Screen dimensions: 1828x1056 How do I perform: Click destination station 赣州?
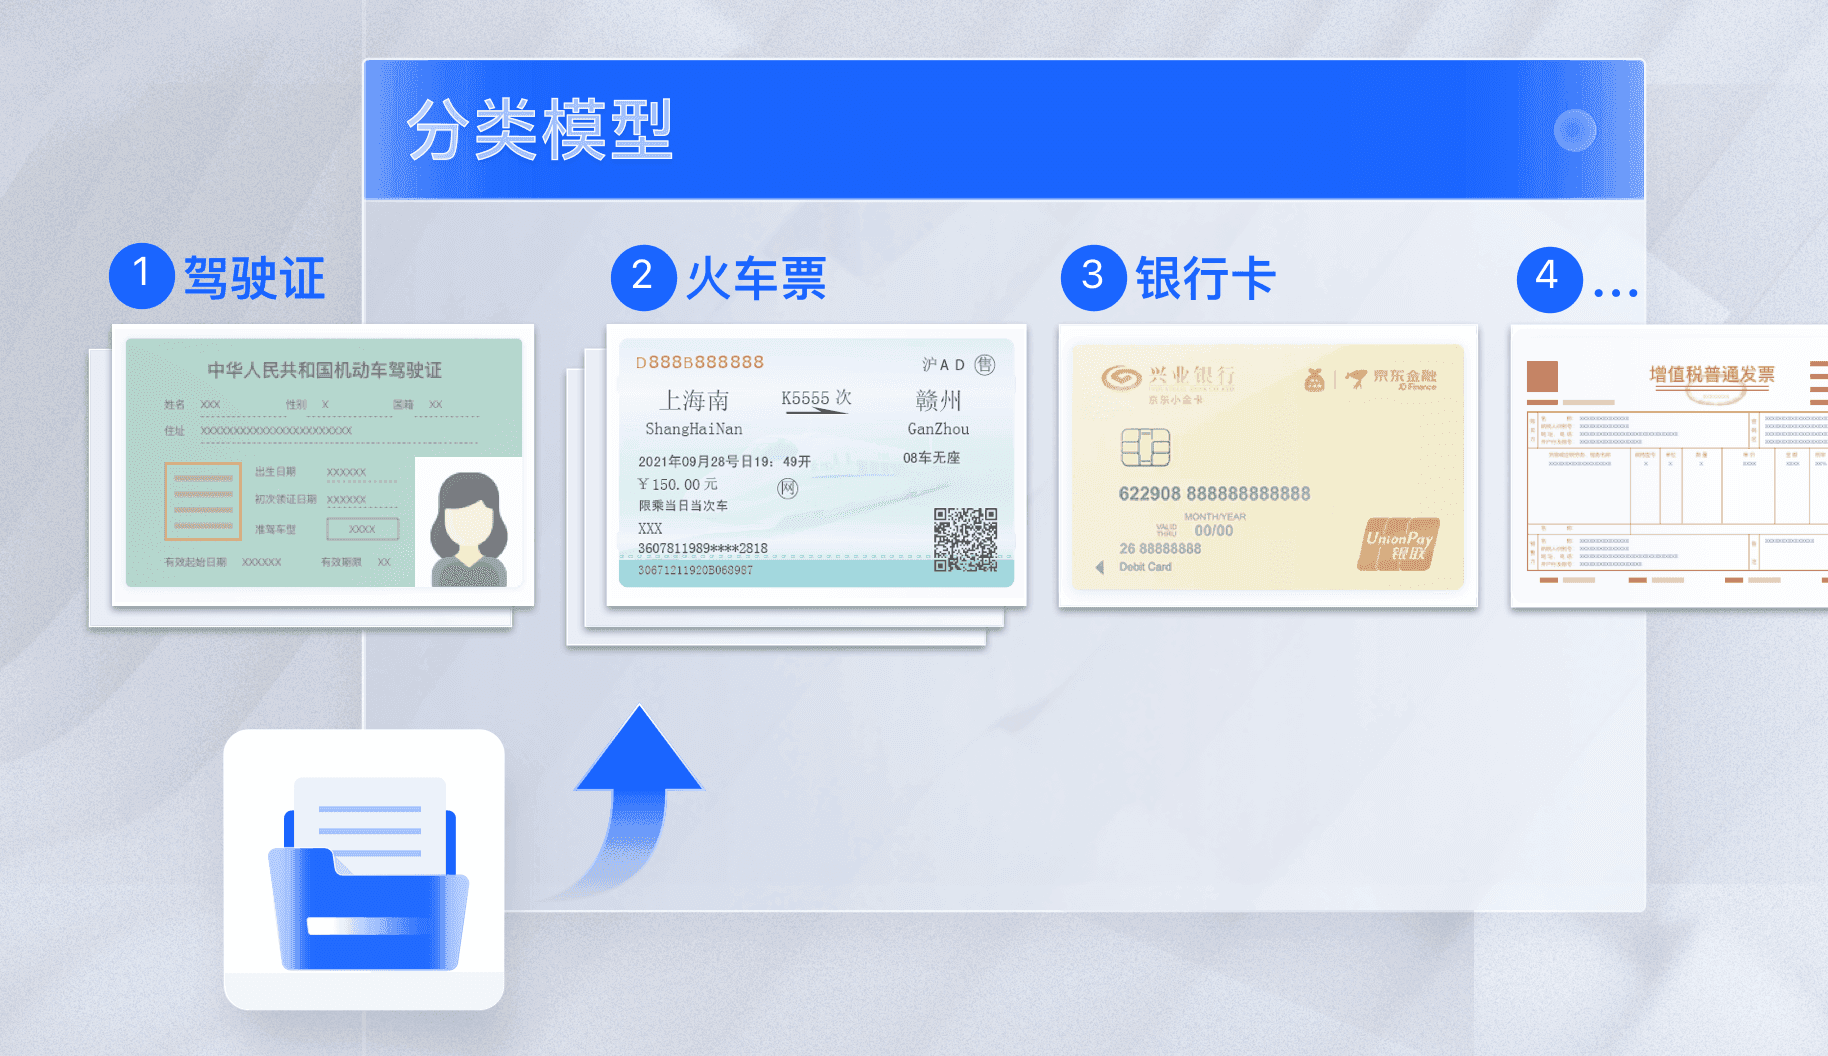tap(938, 401)
